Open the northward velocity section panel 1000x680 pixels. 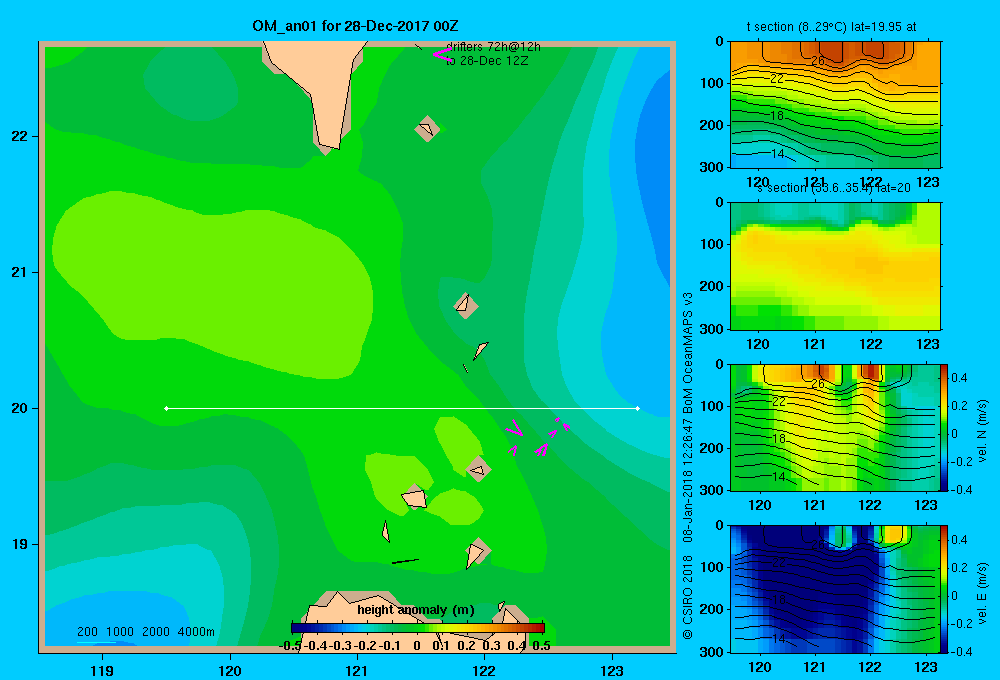[835, 427]
